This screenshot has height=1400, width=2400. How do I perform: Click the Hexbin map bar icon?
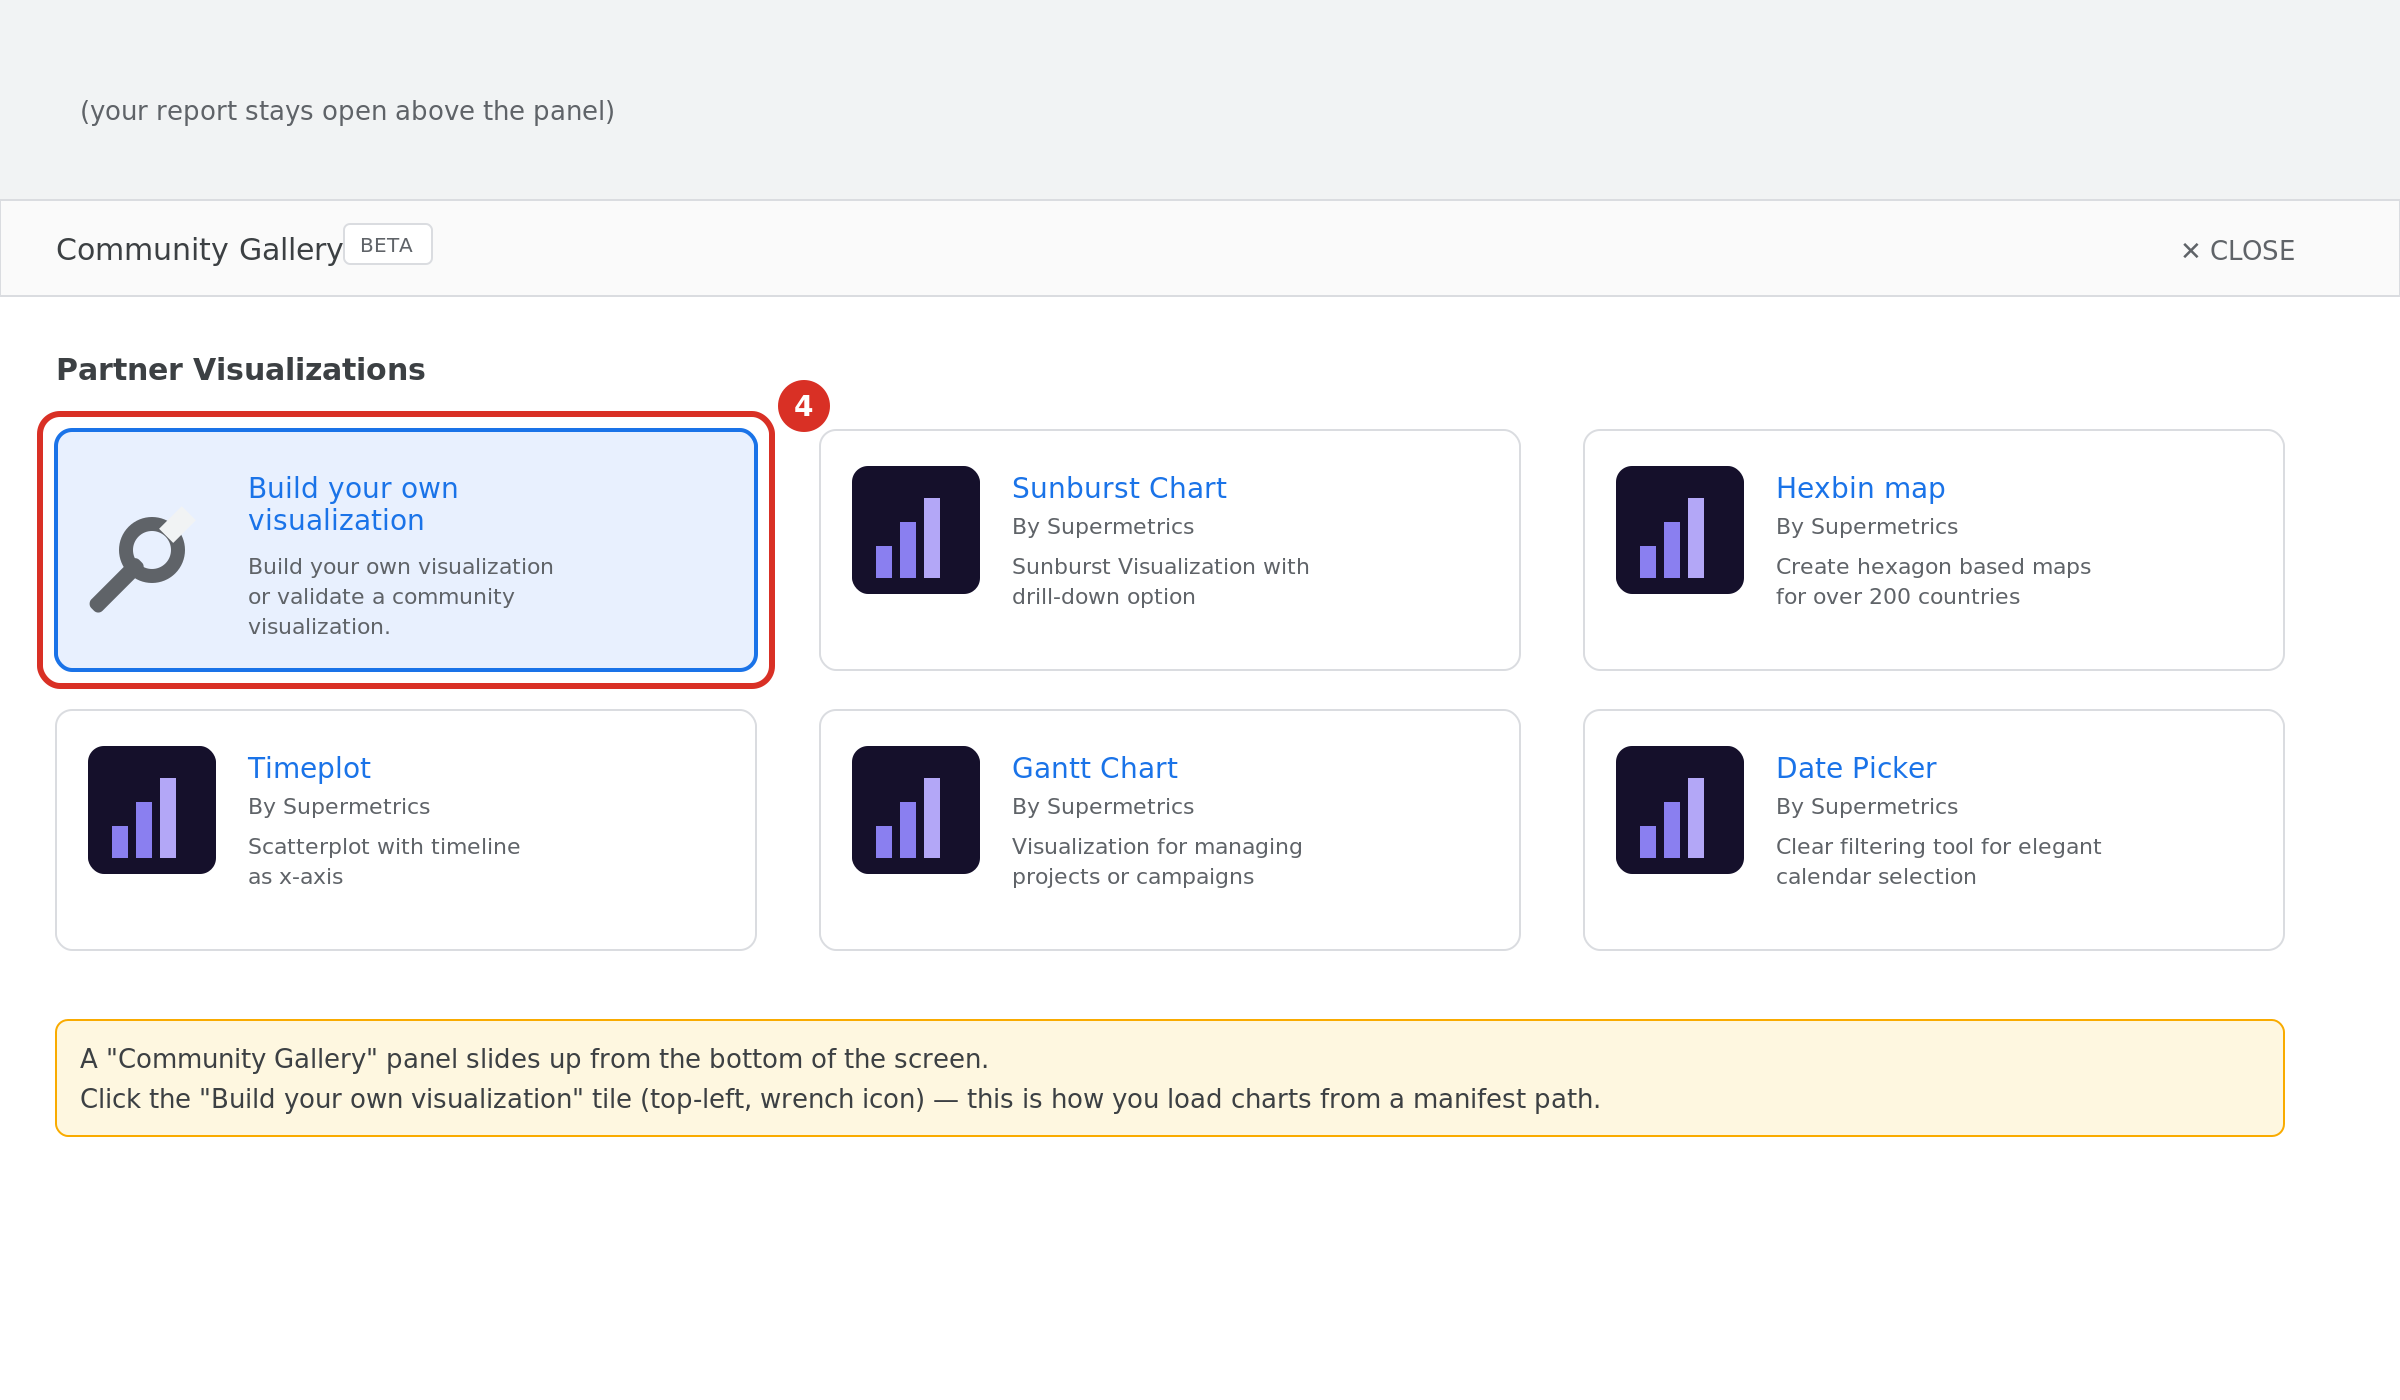(1680, 530)
